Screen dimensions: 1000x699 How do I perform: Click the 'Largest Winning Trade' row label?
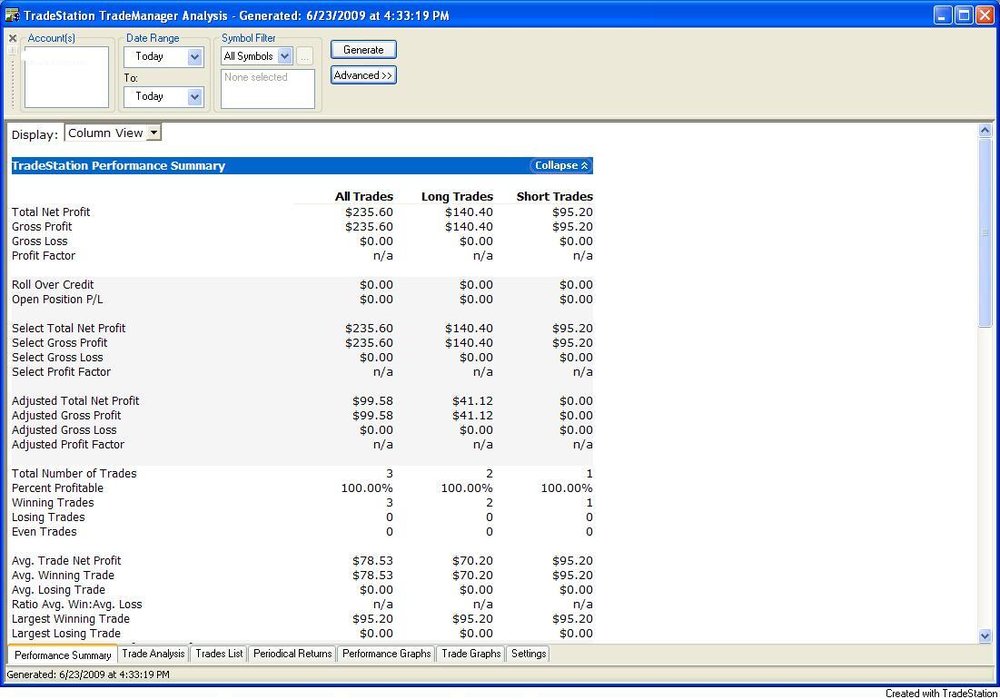(71, 619)
